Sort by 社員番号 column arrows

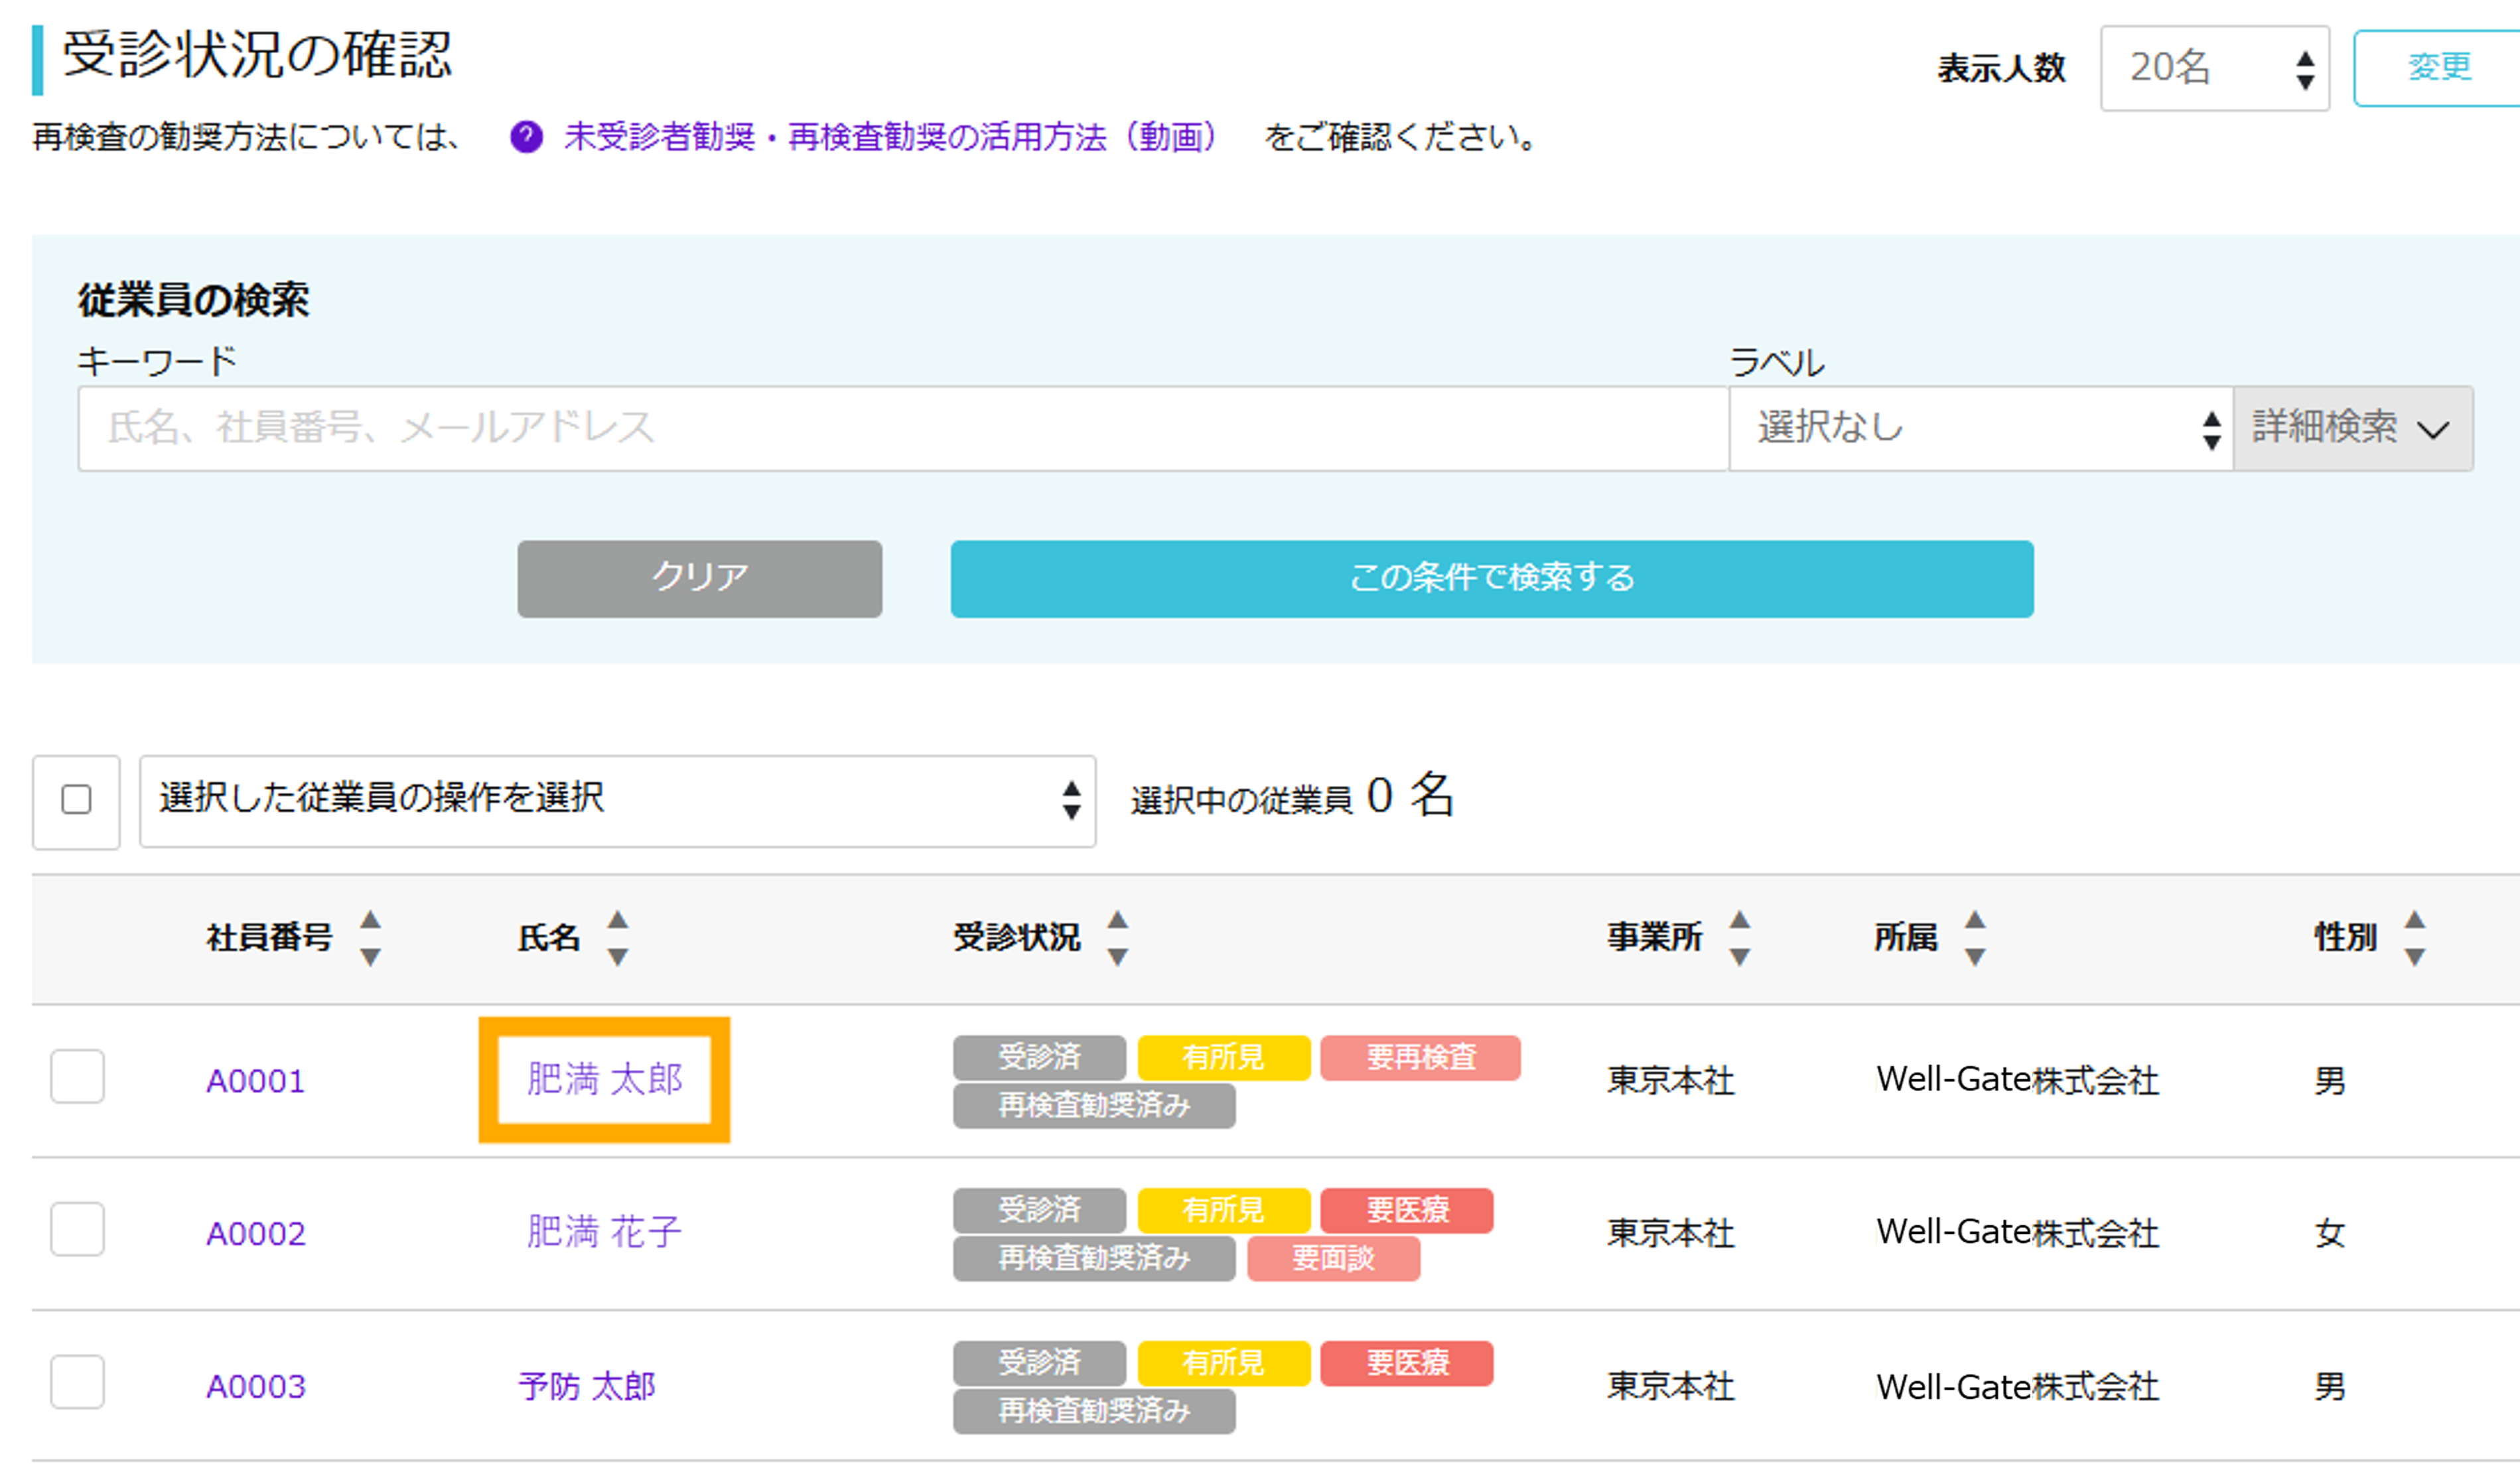click(x=370, y=938)
